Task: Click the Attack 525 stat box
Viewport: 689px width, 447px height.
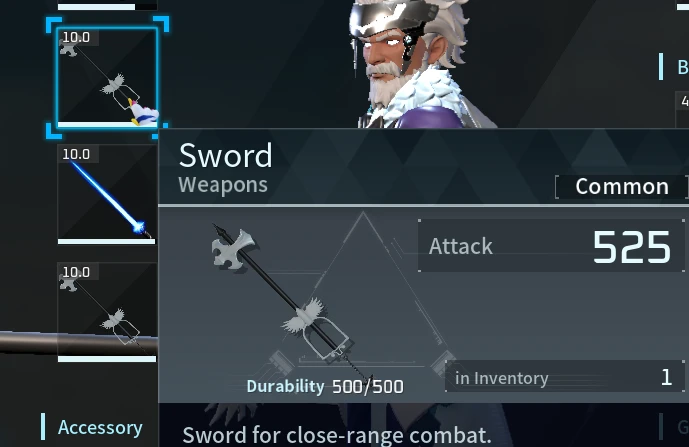Action: (x=551, y=246)
